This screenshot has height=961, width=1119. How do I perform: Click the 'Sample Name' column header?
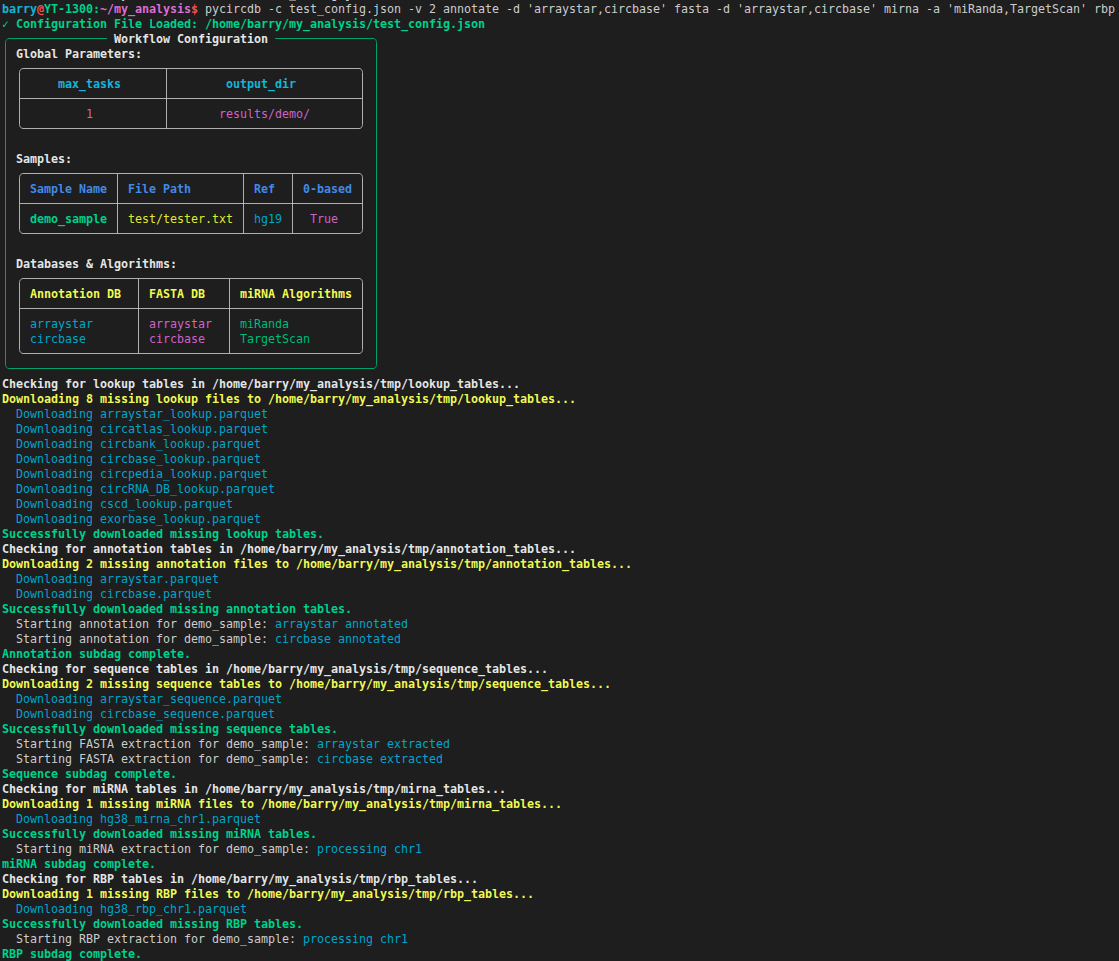click(x=68, y=189)
